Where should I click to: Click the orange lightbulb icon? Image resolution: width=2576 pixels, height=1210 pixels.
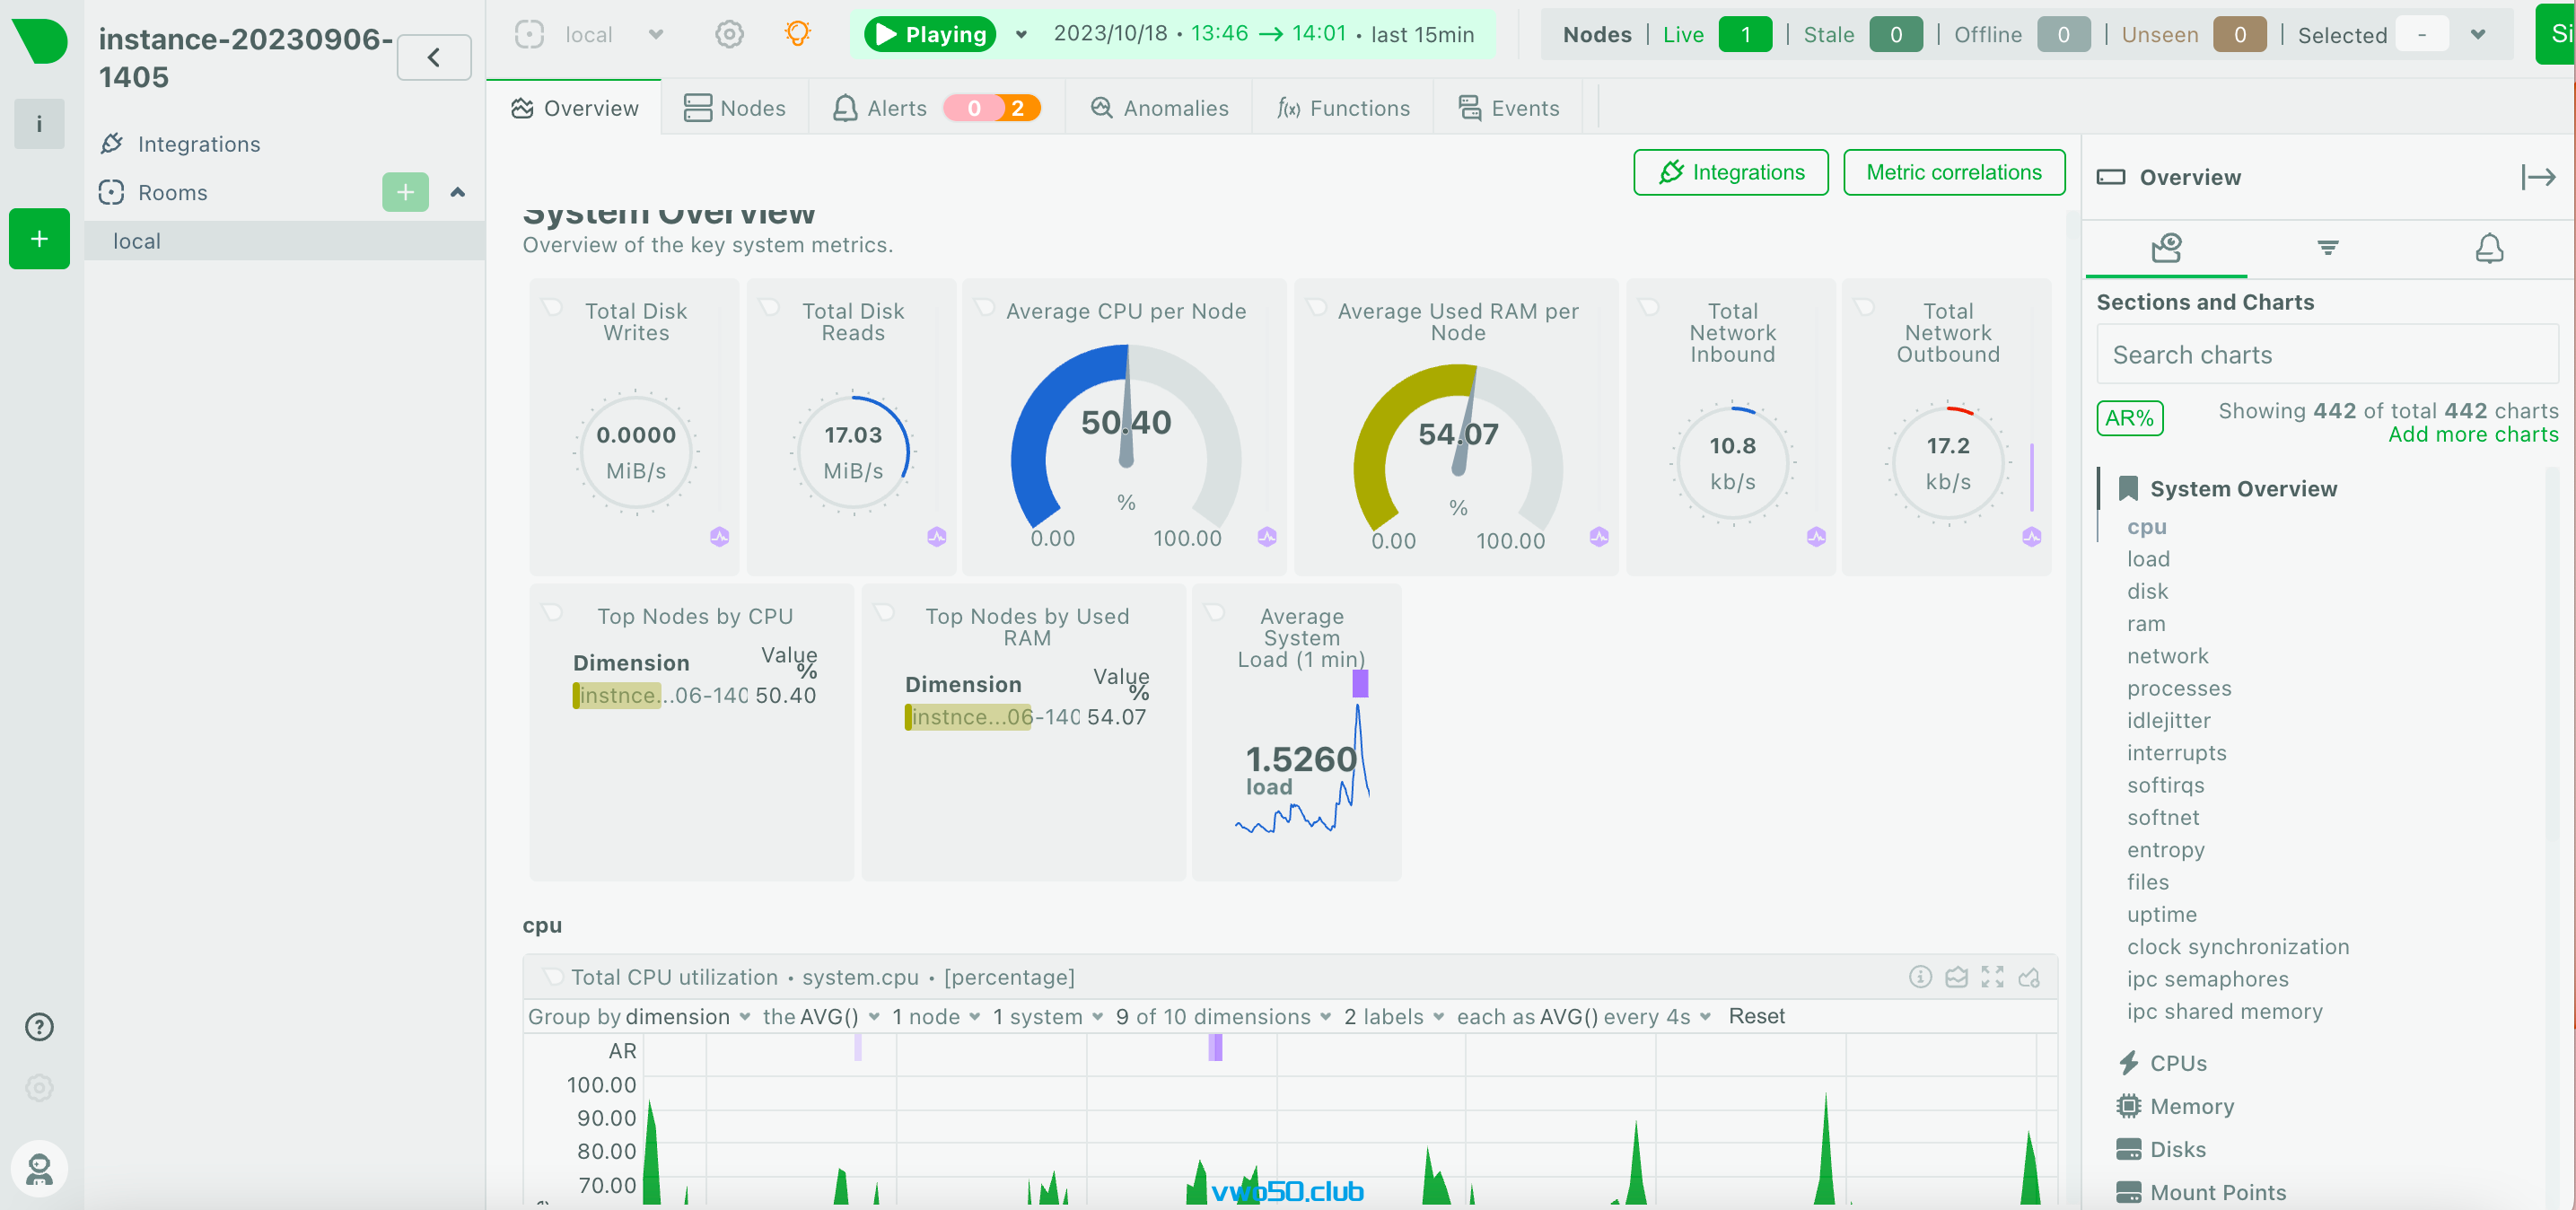pyautogui.click(x=797, y=34)
